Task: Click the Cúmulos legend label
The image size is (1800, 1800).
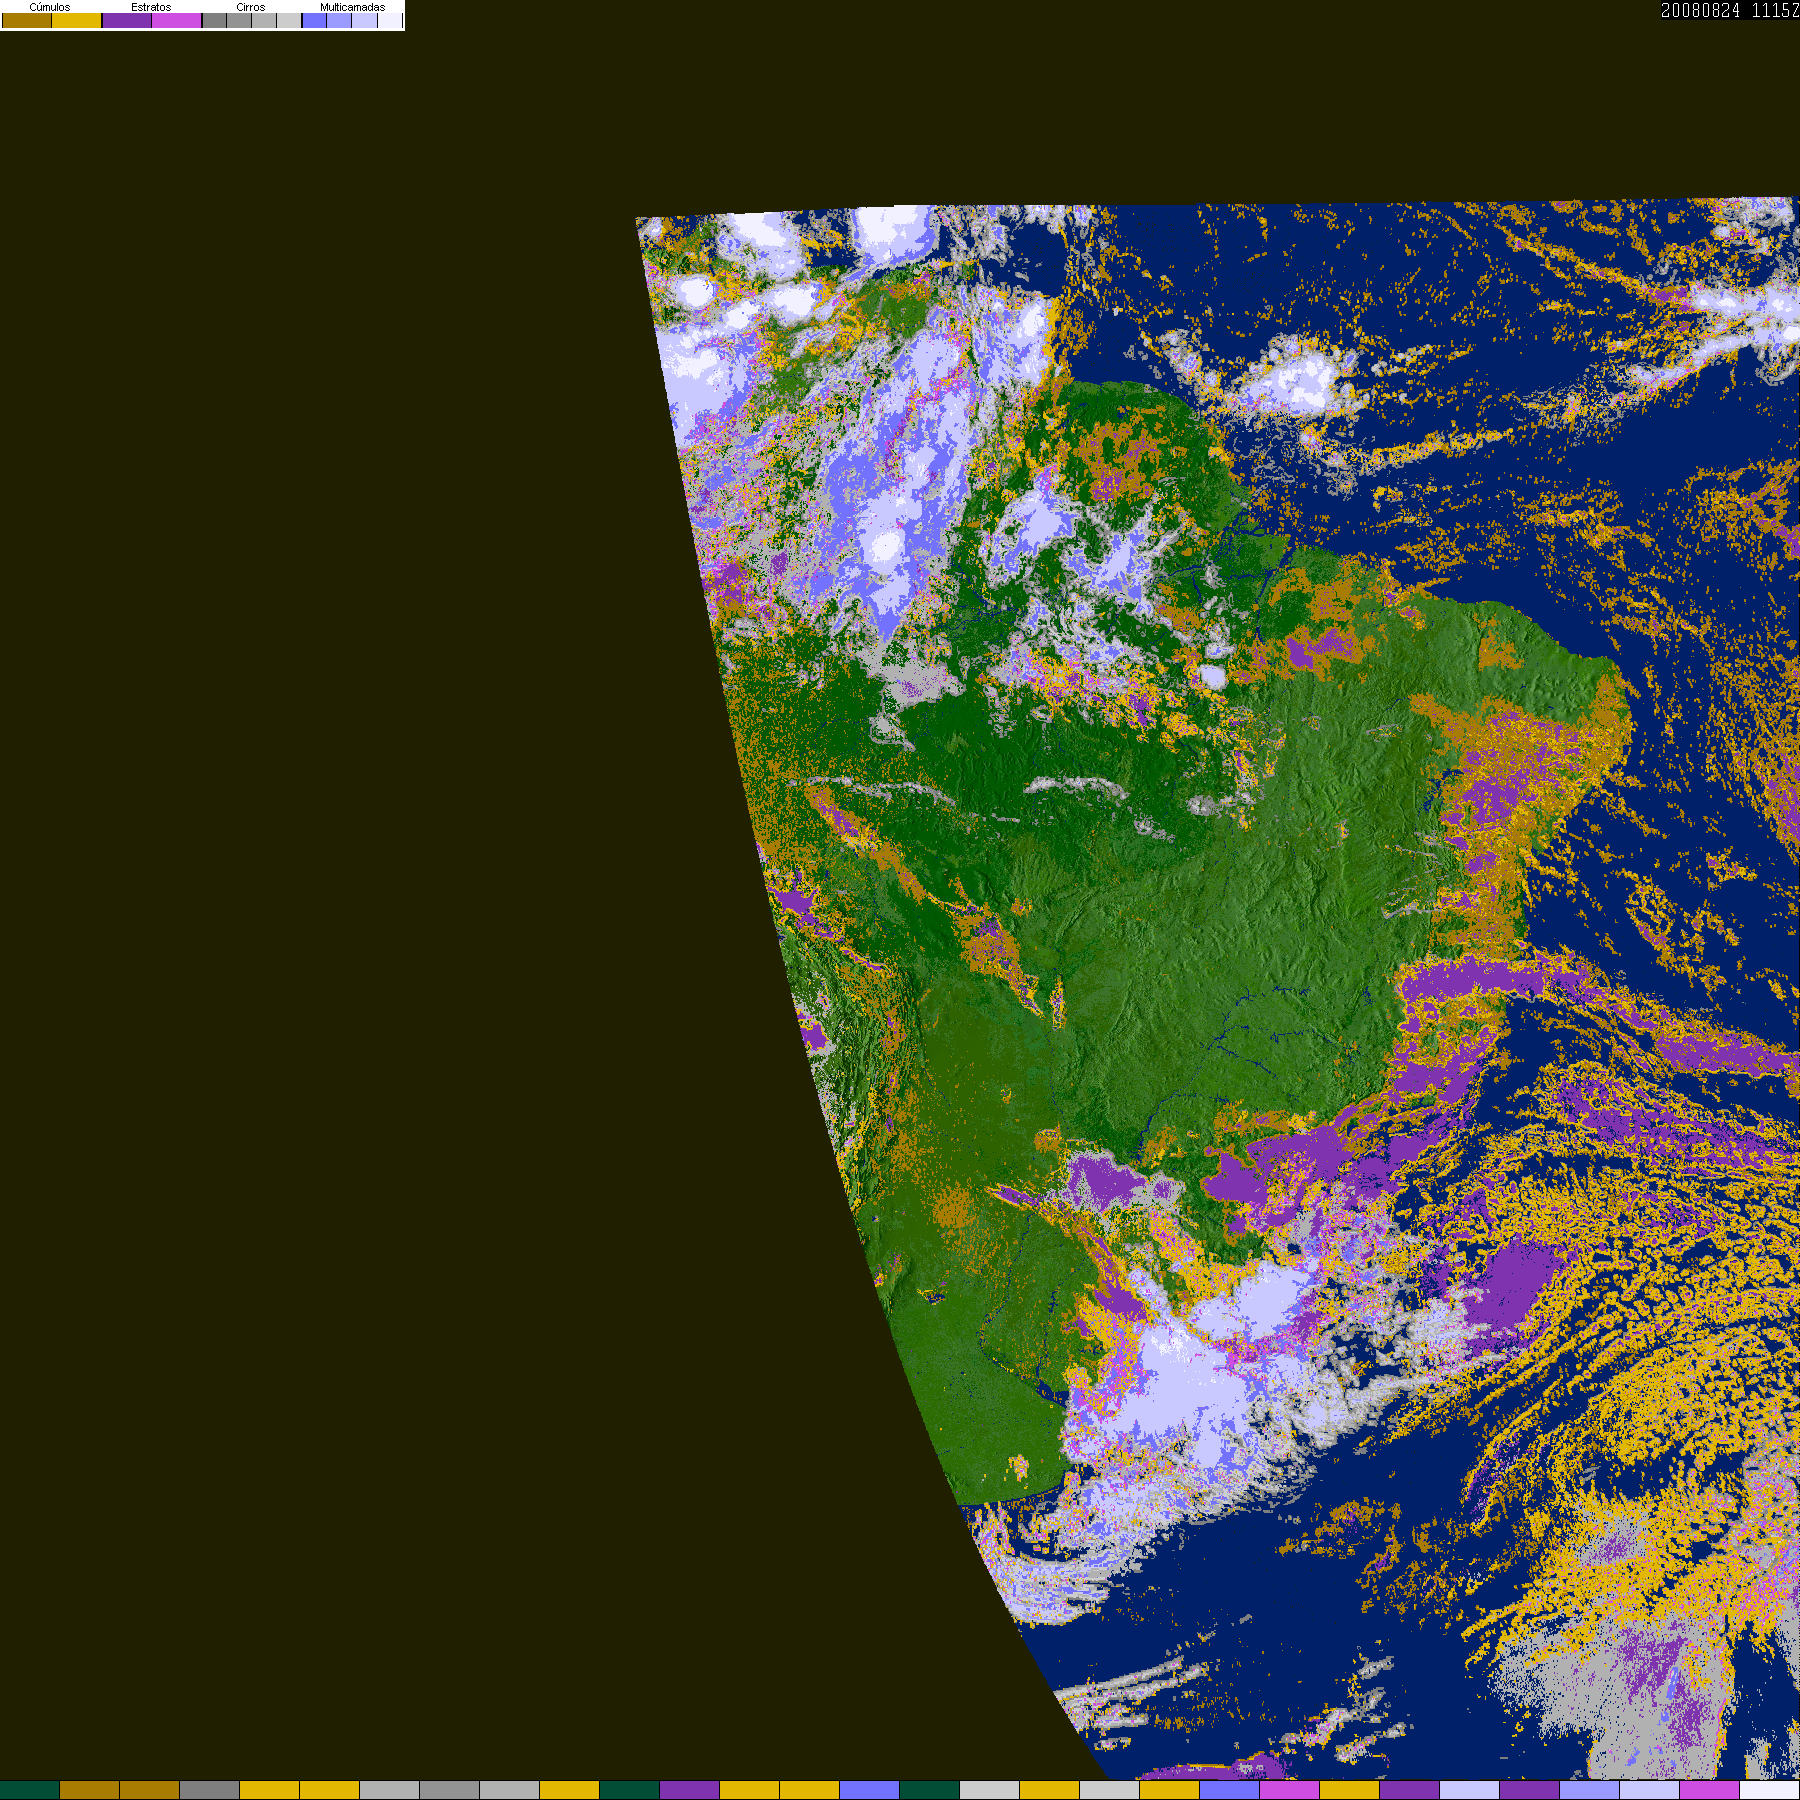Action: coord(50,7)
